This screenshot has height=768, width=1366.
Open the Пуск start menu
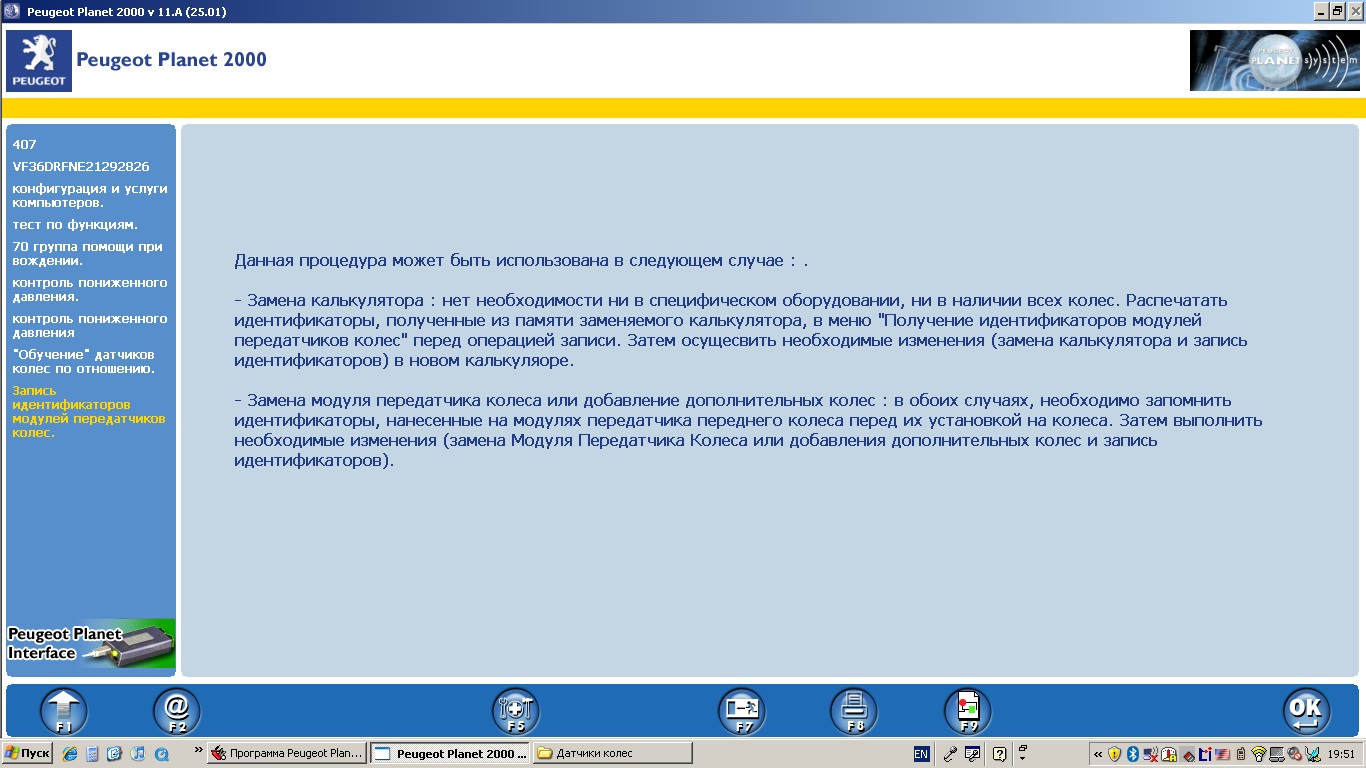27,753
